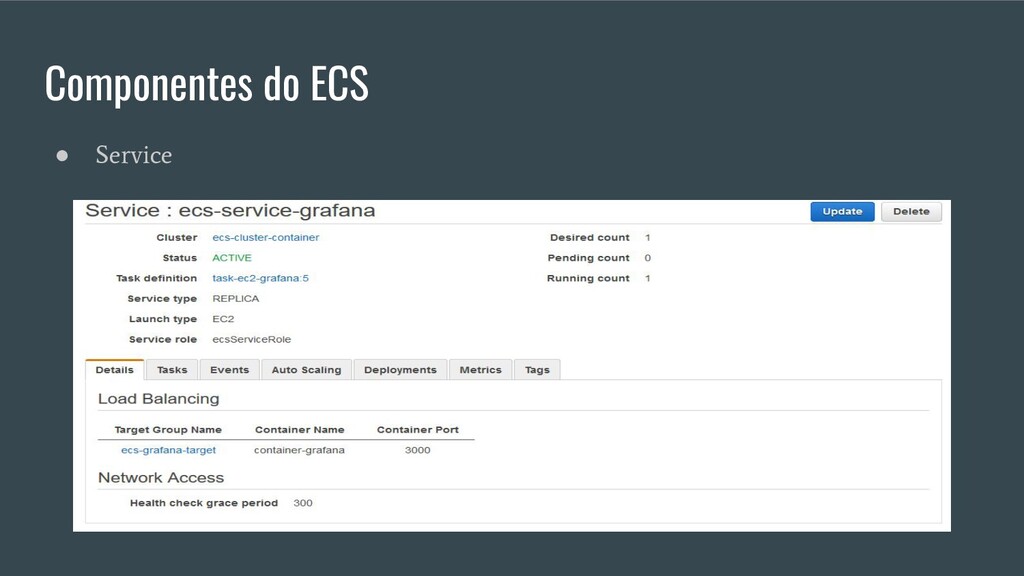This screenshot has height=576, width=1024.
Task: Click the Health check grace period value 300
Action: (x=303, y=503)
